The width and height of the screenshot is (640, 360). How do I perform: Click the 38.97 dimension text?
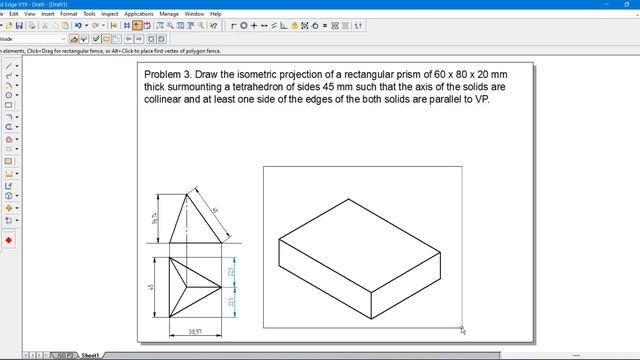195,331
